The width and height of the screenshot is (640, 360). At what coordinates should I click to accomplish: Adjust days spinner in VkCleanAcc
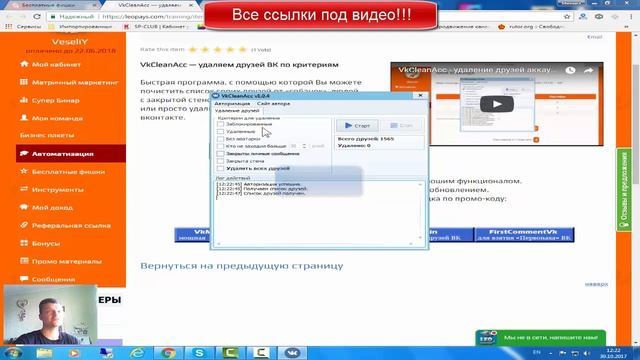point(304,146)
